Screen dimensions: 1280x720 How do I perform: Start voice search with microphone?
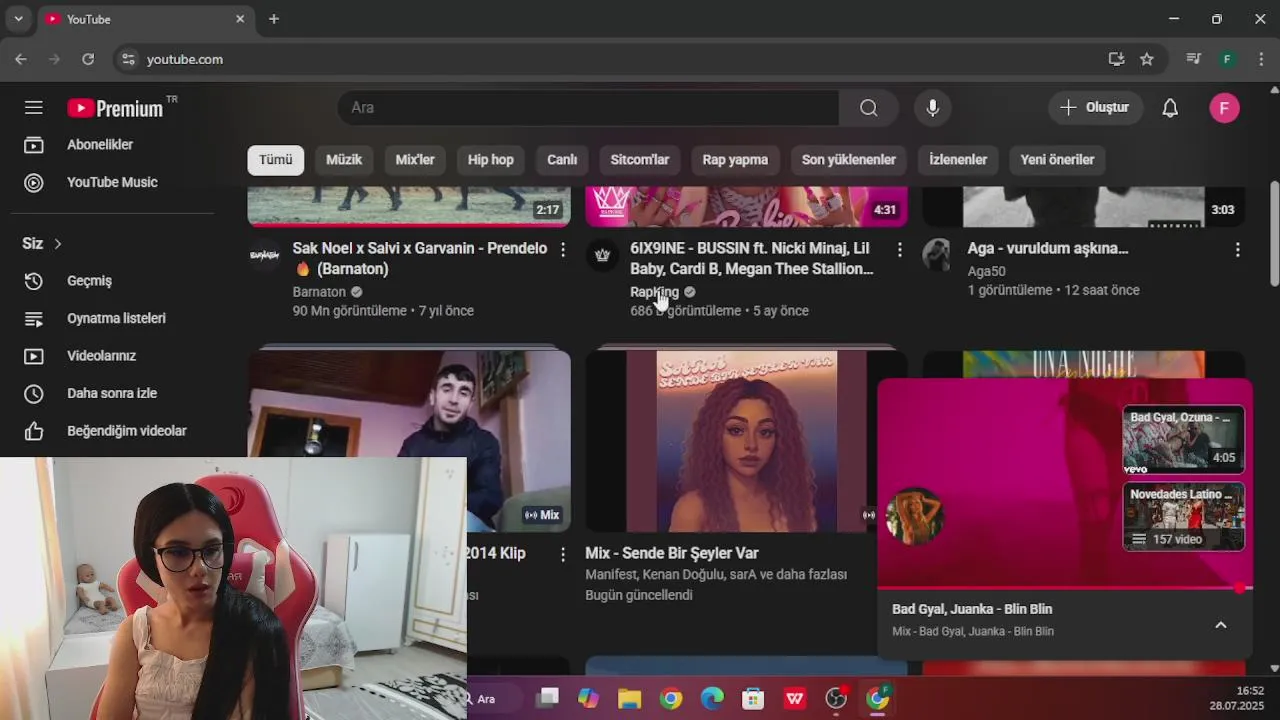click(932, 108)
